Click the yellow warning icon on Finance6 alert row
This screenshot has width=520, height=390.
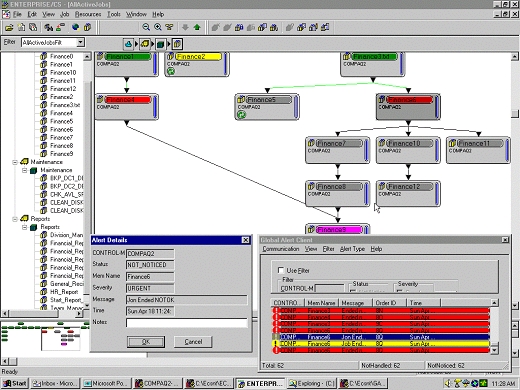pos(276,343)
